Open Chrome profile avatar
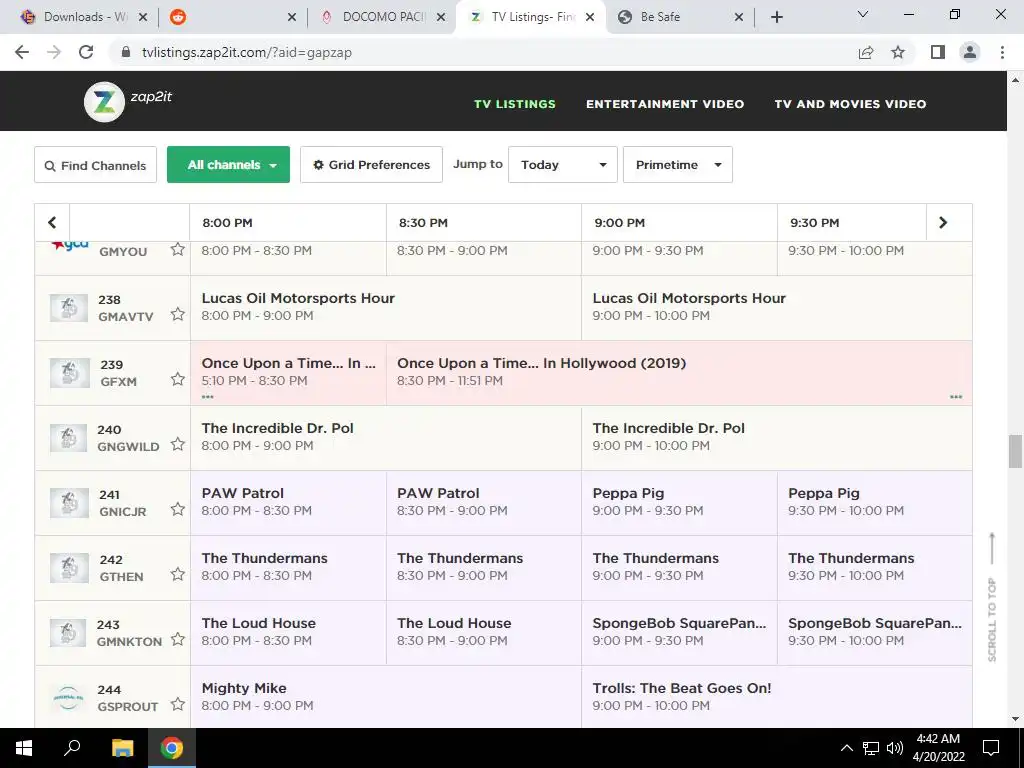The width and height of the screenshot is (1024, 768). pos(970,52)
